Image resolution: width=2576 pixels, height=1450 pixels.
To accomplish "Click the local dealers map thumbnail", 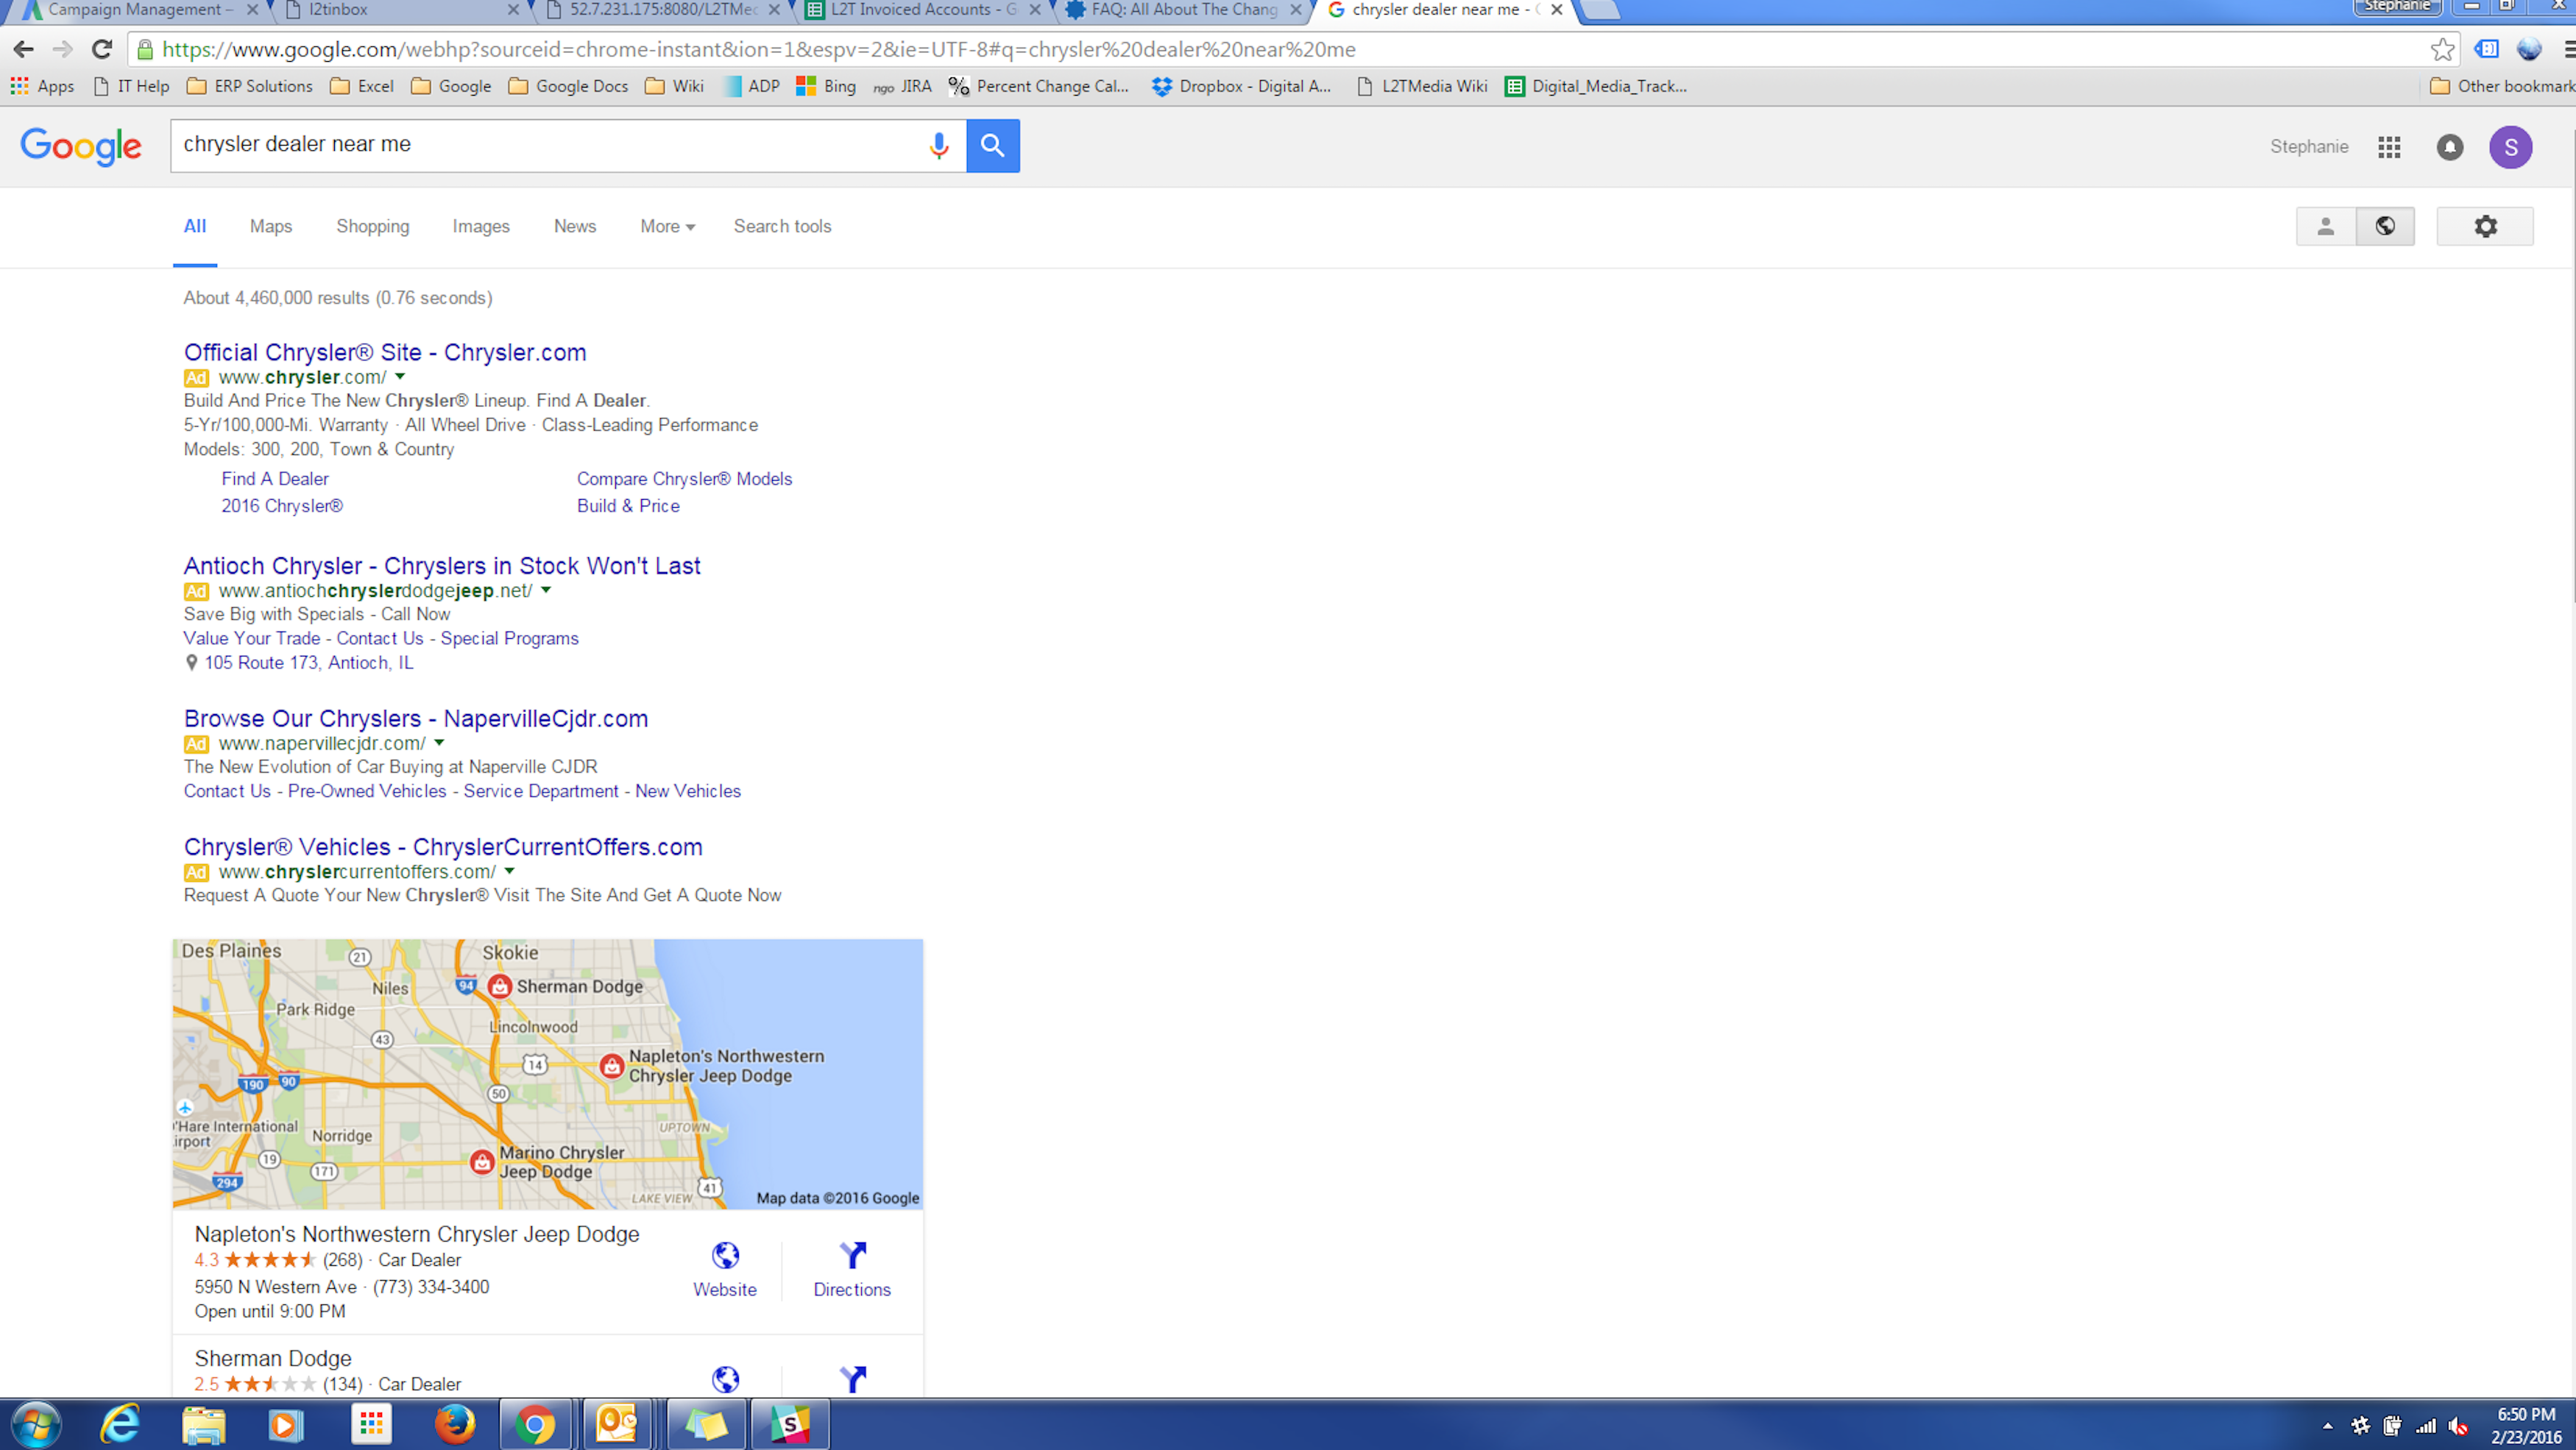I will click(x=547, y=1074).
